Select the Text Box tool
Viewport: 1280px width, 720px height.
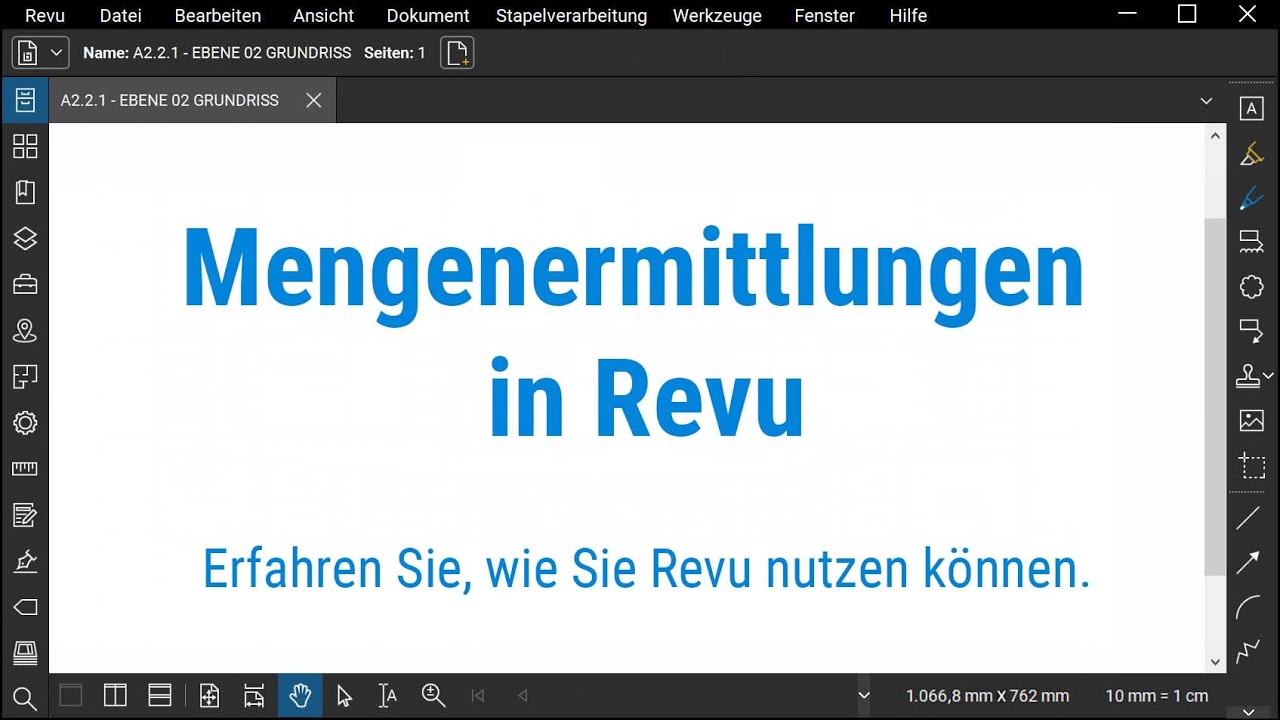1251,109
